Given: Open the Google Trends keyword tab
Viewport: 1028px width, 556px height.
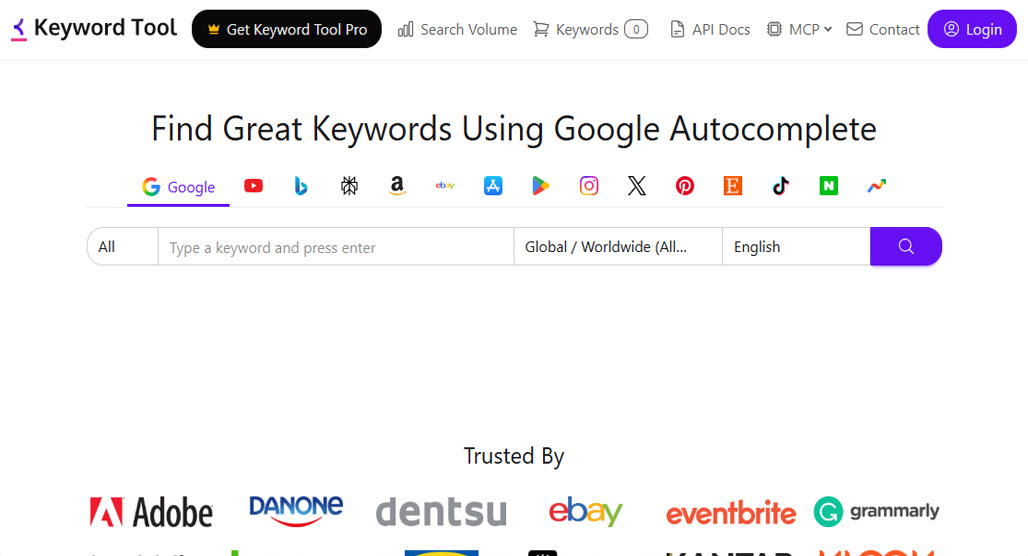Looking at the screenshot, I should (877, 186).
